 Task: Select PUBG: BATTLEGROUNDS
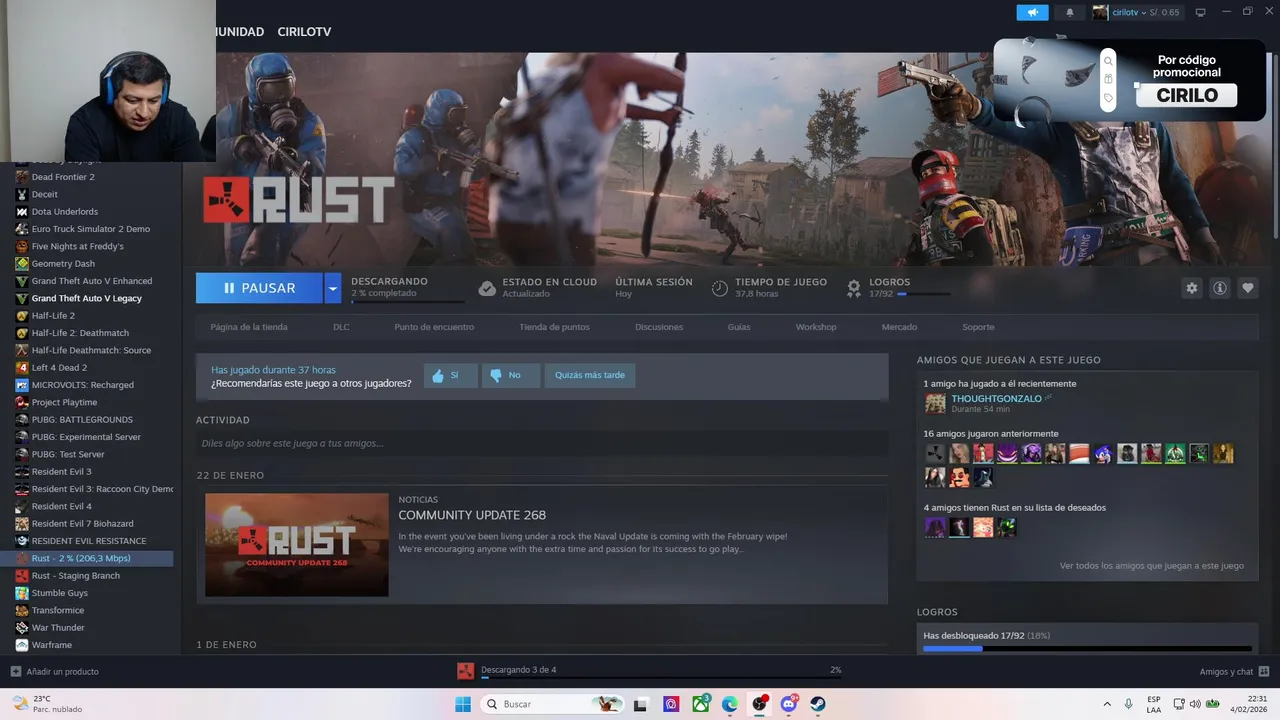click(82, 420)
